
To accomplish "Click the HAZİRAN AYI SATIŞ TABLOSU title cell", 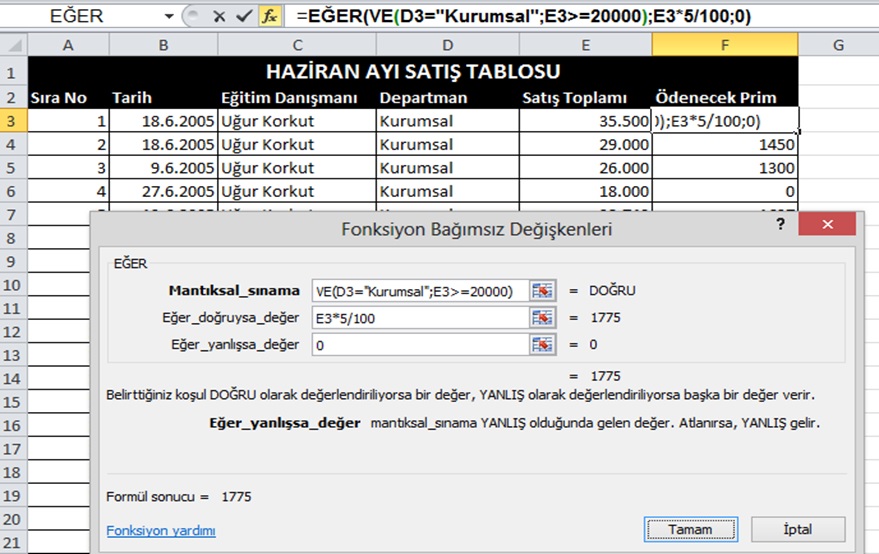I will click(x=413, y=71).
